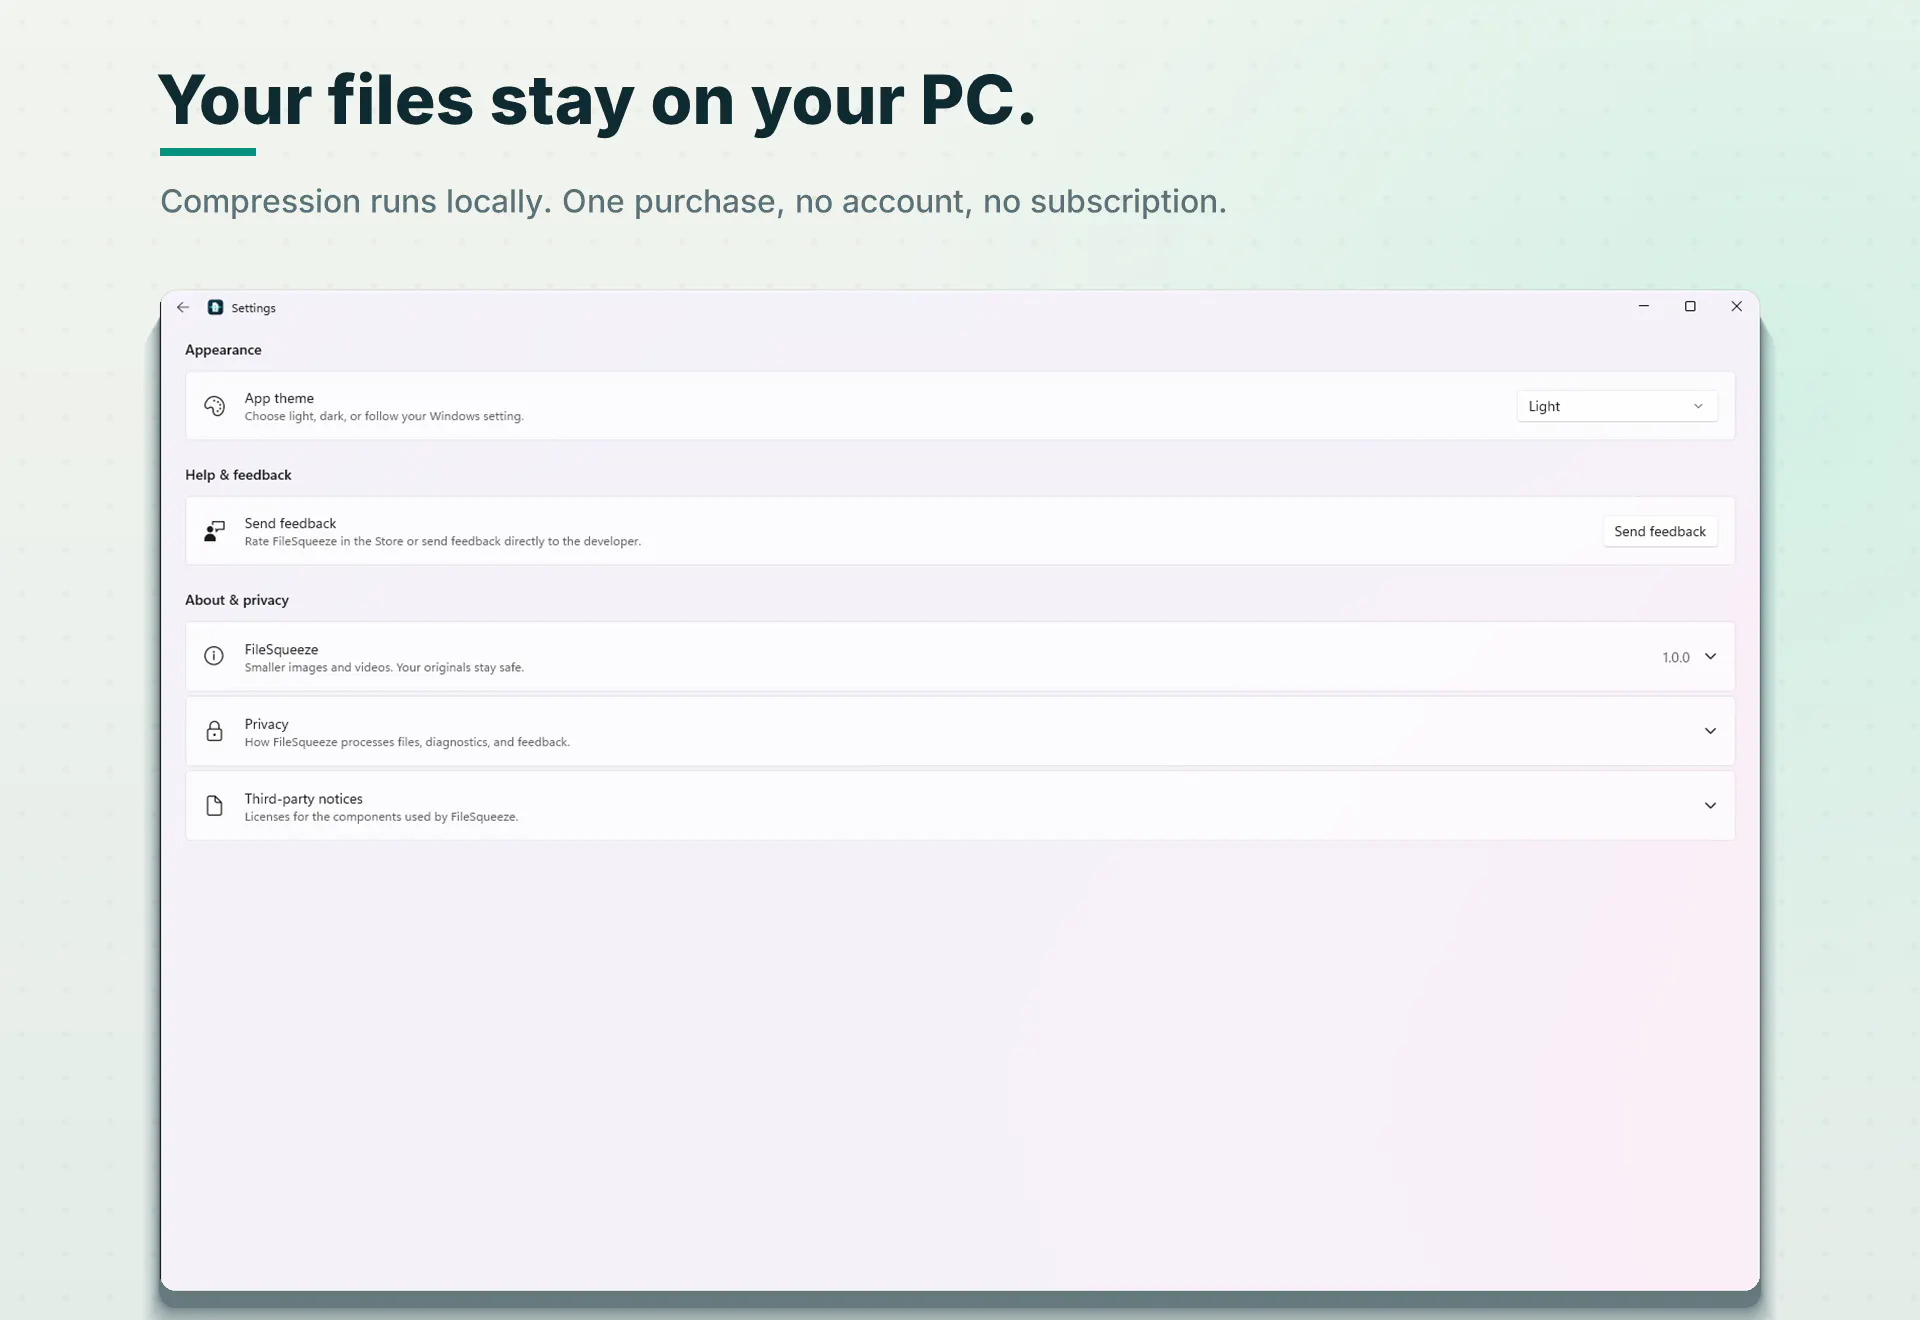Viewport: 1920px width, 1320px height.
Task: Maximize the Settings window
Action: (x=1690, y=306)
